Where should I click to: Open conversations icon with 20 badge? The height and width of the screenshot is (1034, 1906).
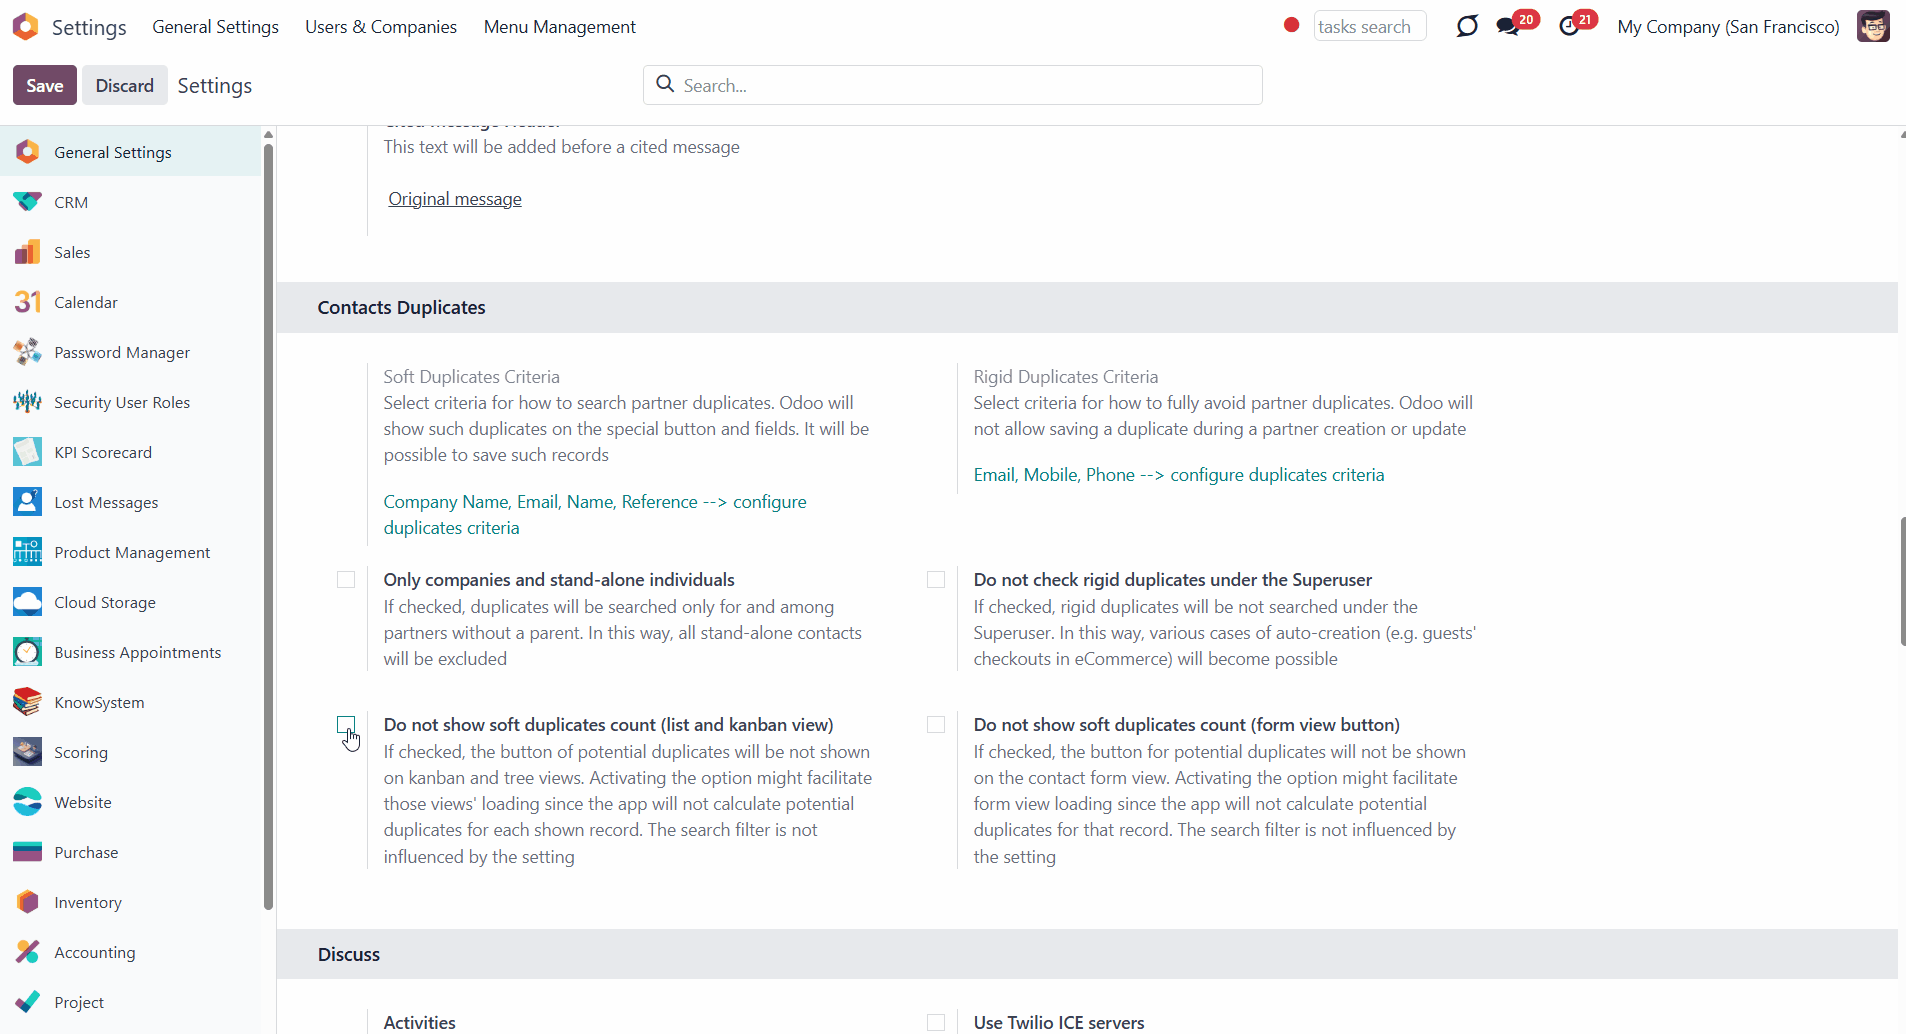tap(1508, 26)
